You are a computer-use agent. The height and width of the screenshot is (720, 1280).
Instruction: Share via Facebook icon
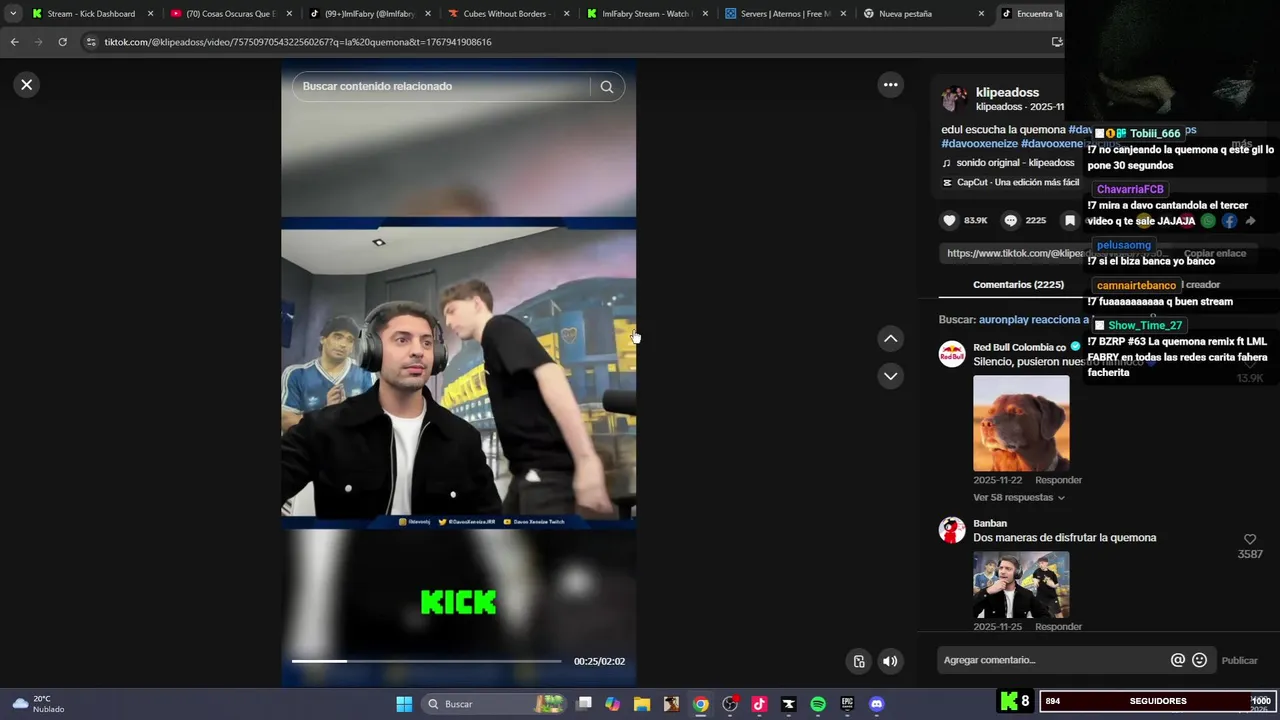(1229, 220)
